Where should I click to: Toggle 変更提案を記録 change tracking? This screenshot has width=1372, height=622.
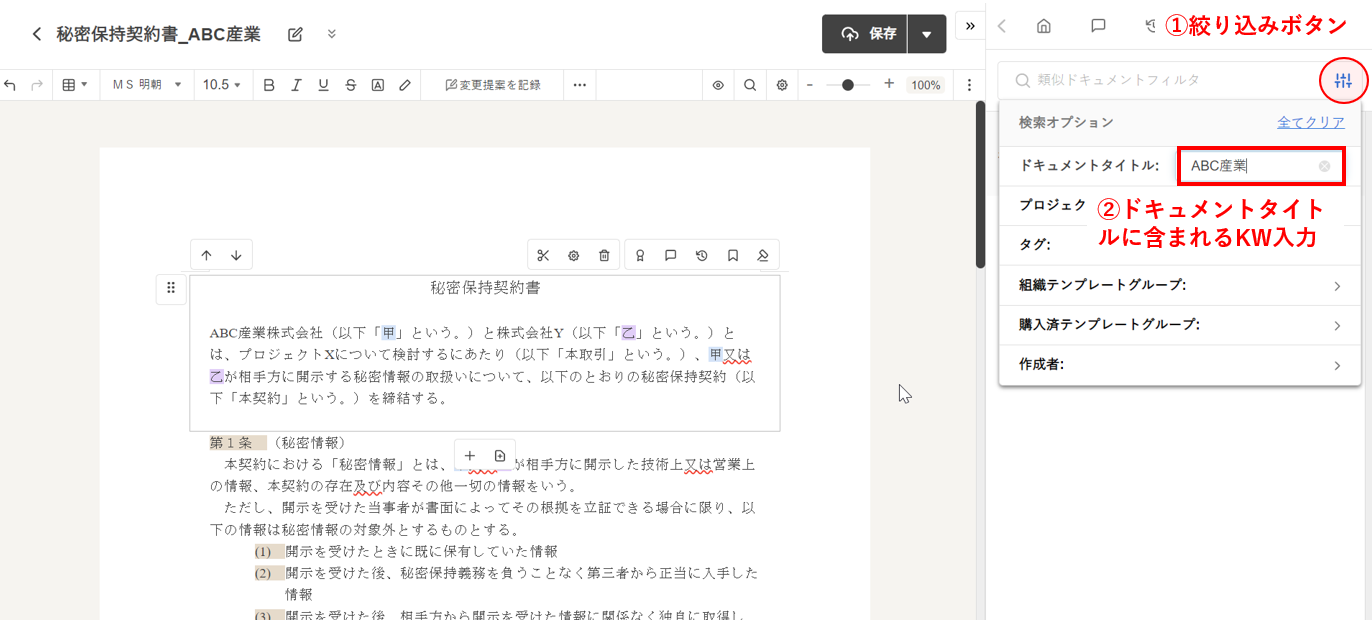(x=492, y=85)
